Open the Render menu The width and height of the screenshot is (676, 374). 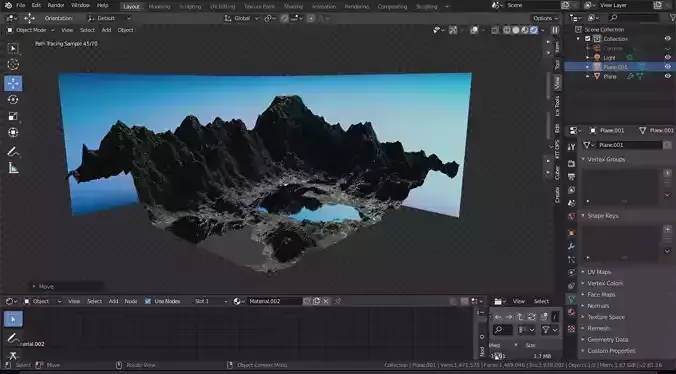coord(56,6)
